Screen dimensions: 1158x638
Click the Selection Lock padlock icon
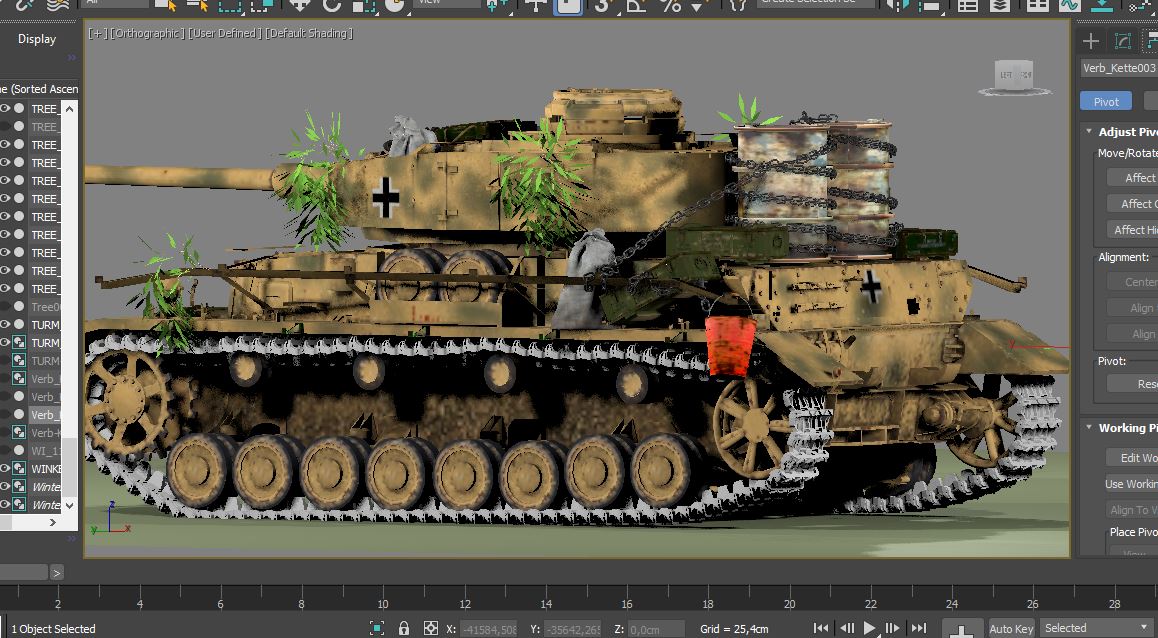tap(404, 628)
